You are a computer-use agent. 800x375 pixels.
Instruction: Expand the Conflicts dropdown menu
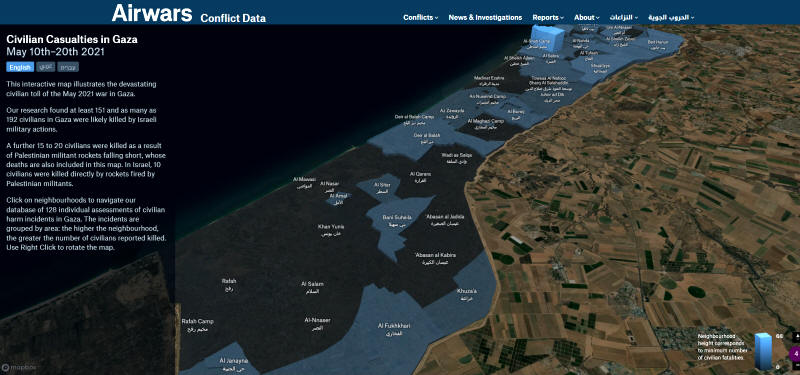click(x=420, y=17)
